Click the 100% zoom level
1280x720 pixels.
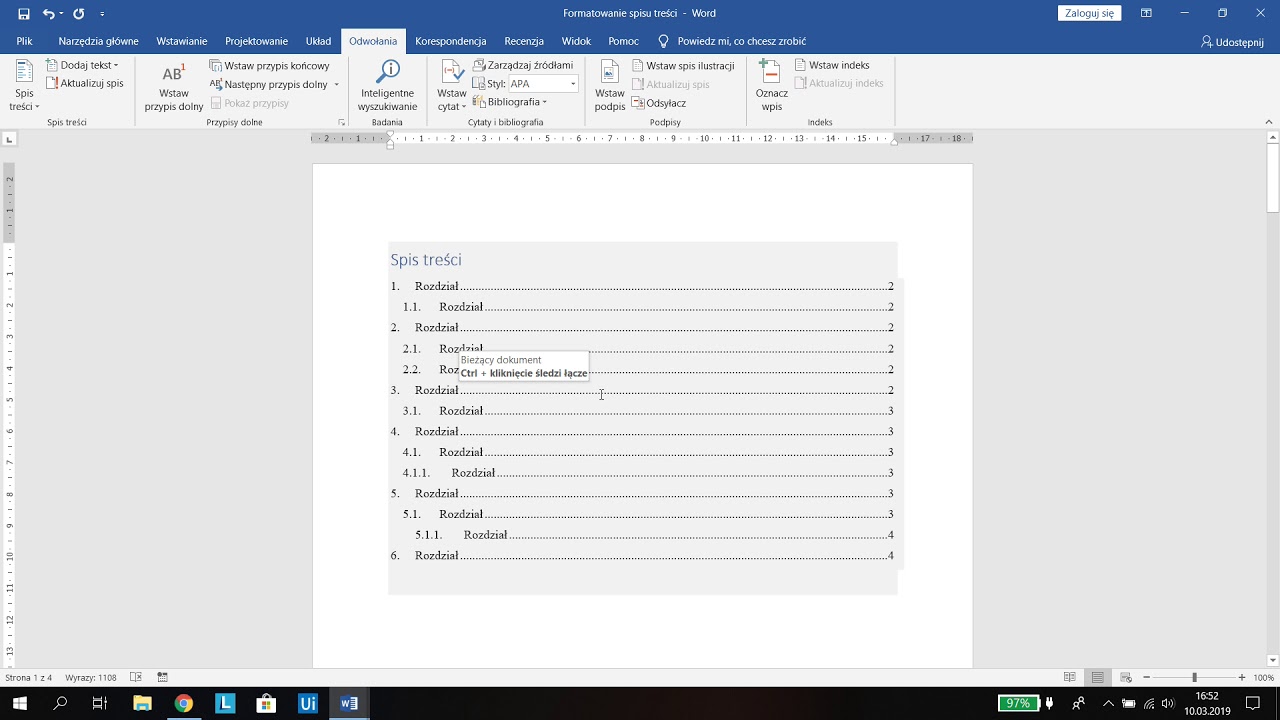[x=1264, y=678]
